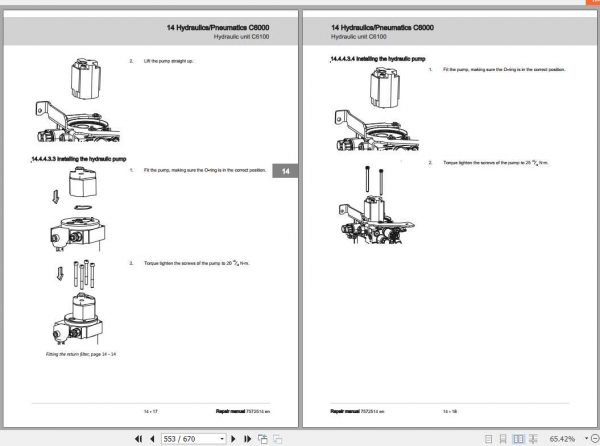This screenshot has height=446, width=600.
Task: Switch to single page view
Action: pyautogui.click(x=489, y=439)
